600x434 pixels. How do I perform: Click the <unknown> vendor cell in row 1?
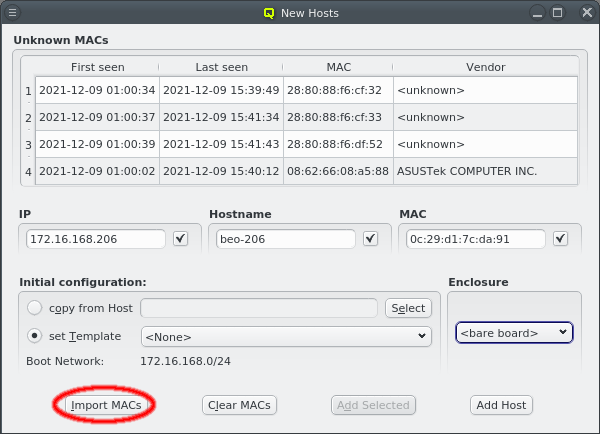(x=485, y=90)
